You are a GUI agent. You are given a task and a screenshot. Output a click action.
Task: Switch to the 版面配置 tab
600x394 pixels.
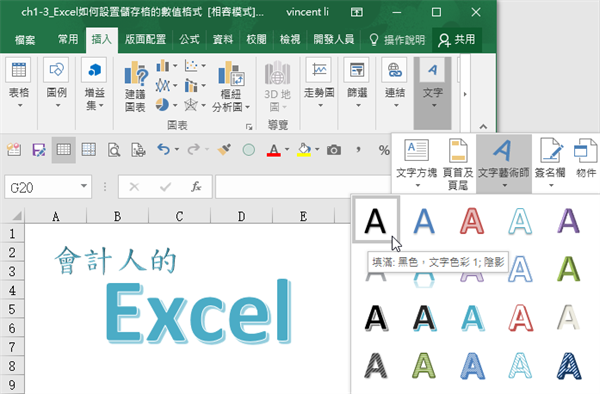pyautogui.click(x=145, y=39)
